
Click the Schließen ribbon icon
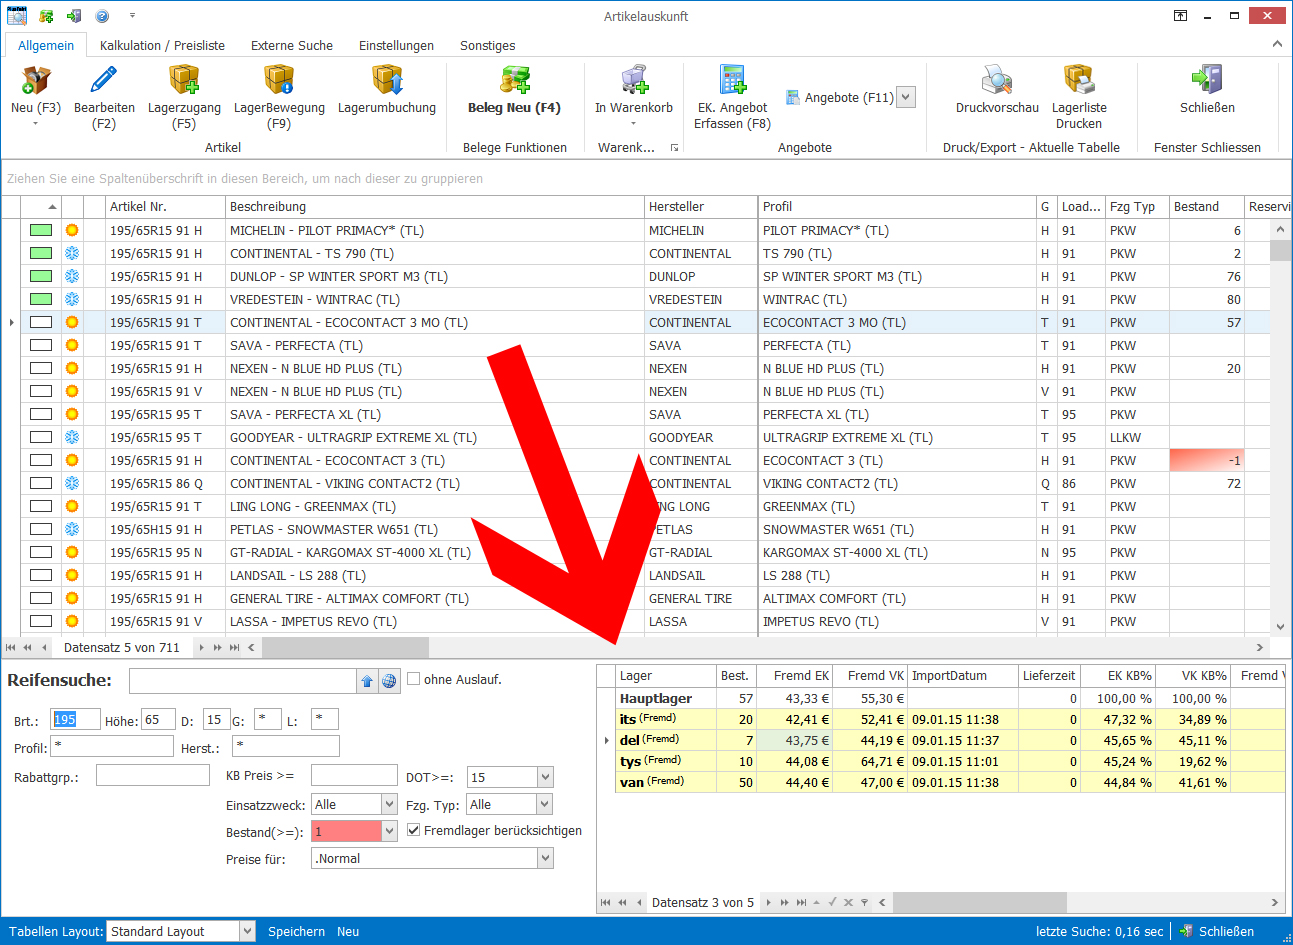click(1207, 81)
